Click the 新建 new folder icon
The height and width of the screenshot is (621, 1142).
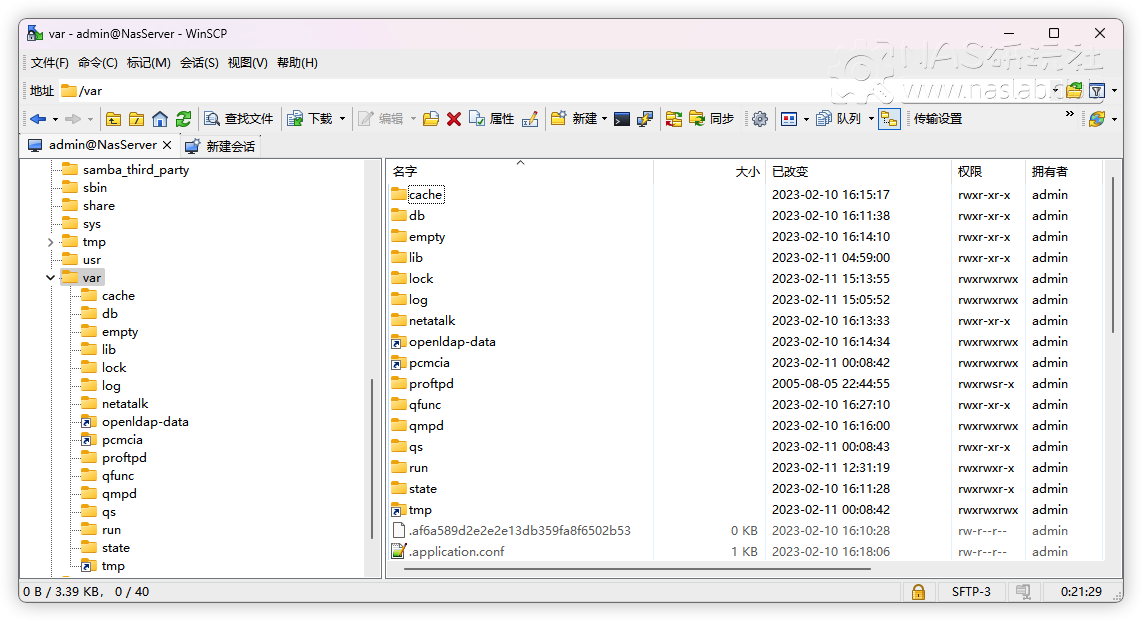574,119
